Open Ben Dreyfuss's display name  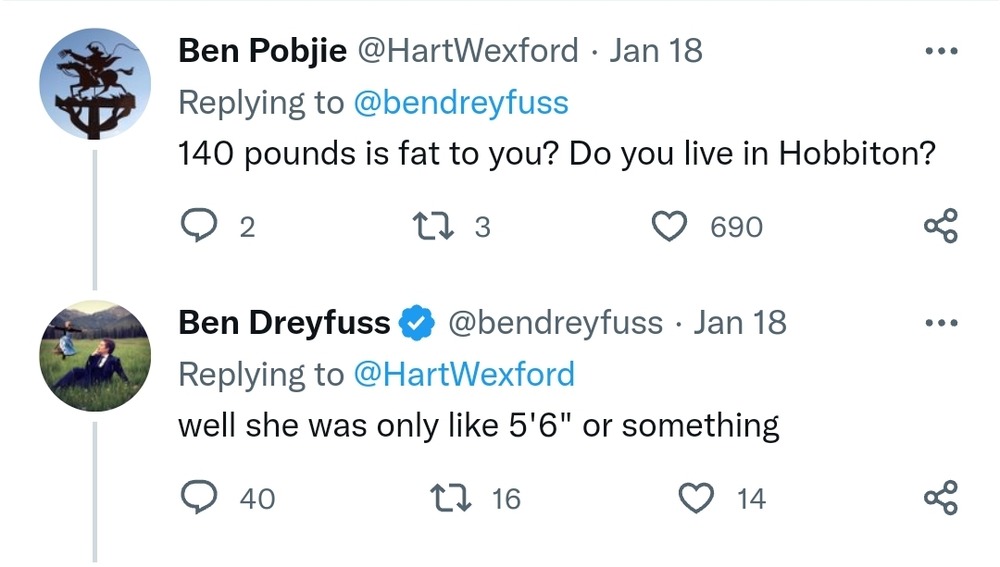click(284, 322)
